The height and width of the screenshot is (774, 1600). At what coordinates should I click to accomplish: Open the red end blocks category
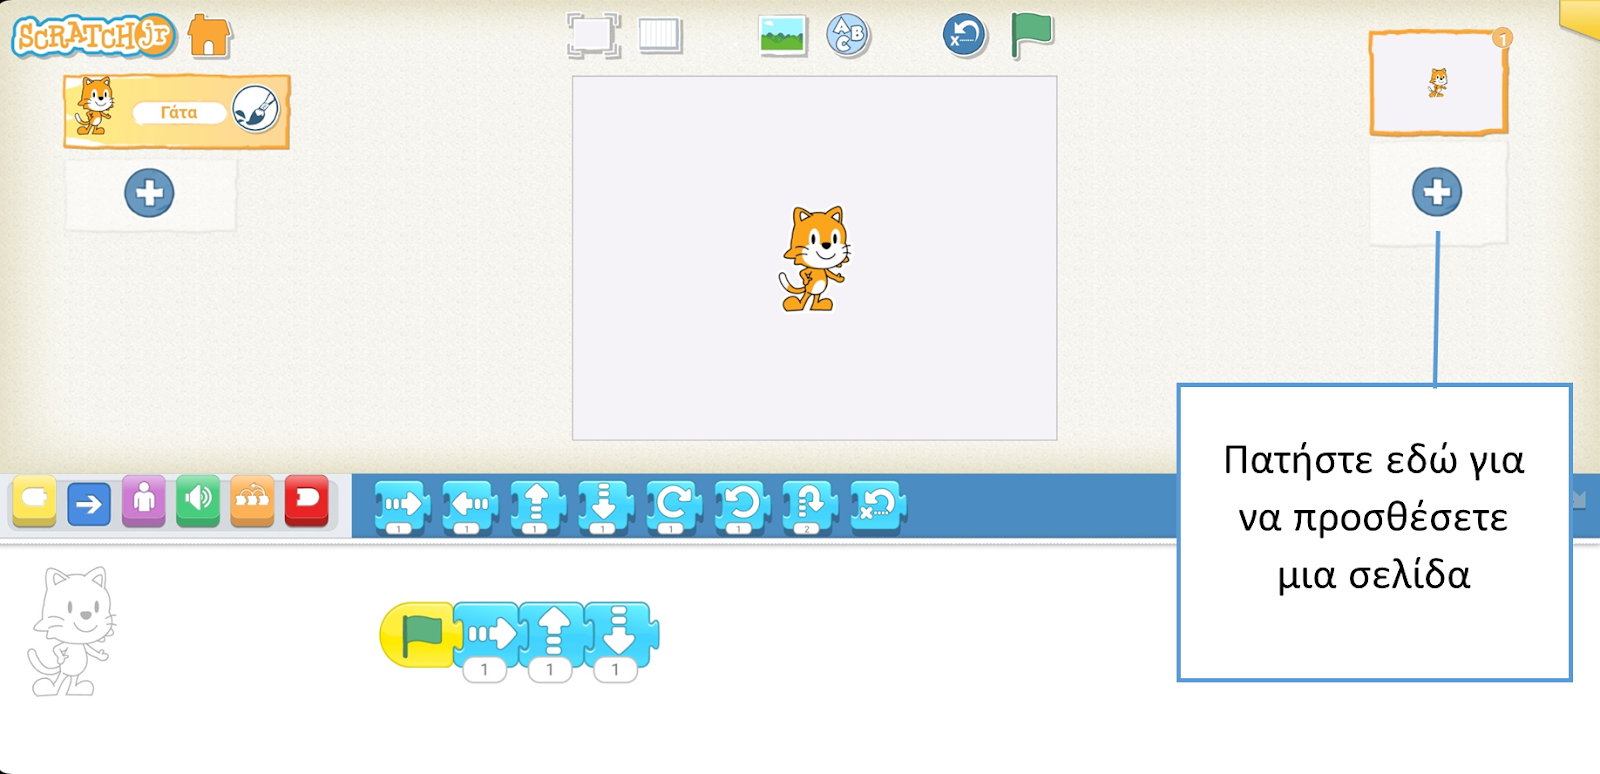pos(307,501)
